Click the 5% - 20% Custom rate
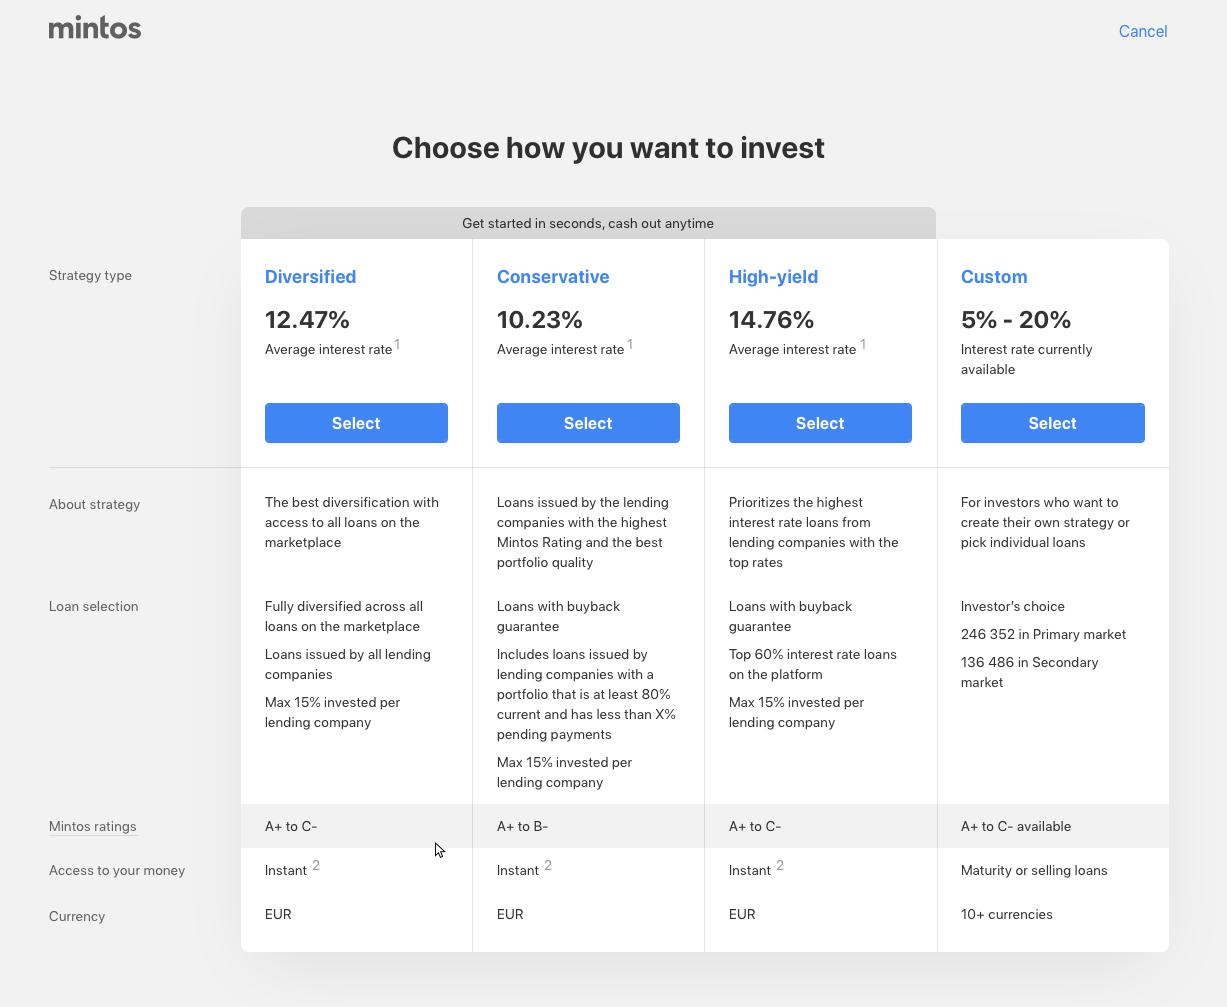This screenshot has width=1227, height=1007. (x=1016, y=320)
